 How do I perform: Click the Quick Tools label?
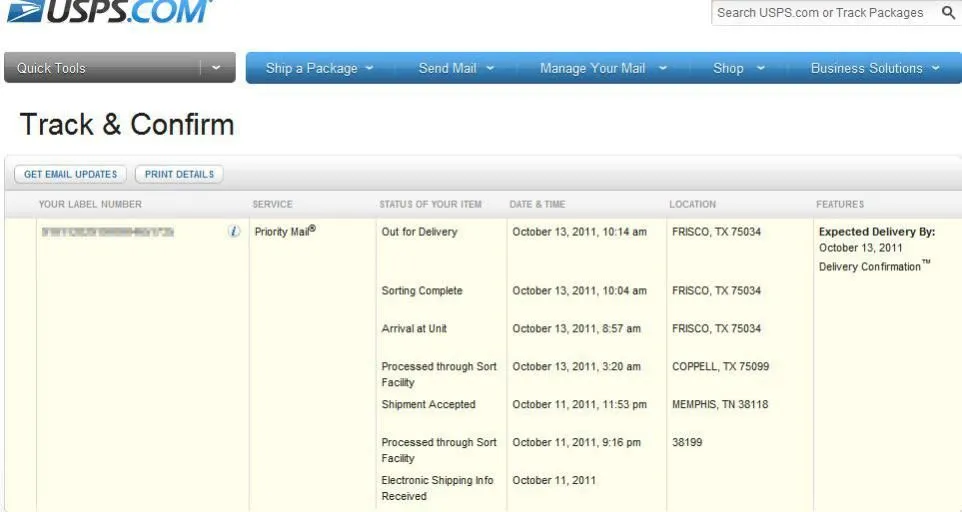52,68
